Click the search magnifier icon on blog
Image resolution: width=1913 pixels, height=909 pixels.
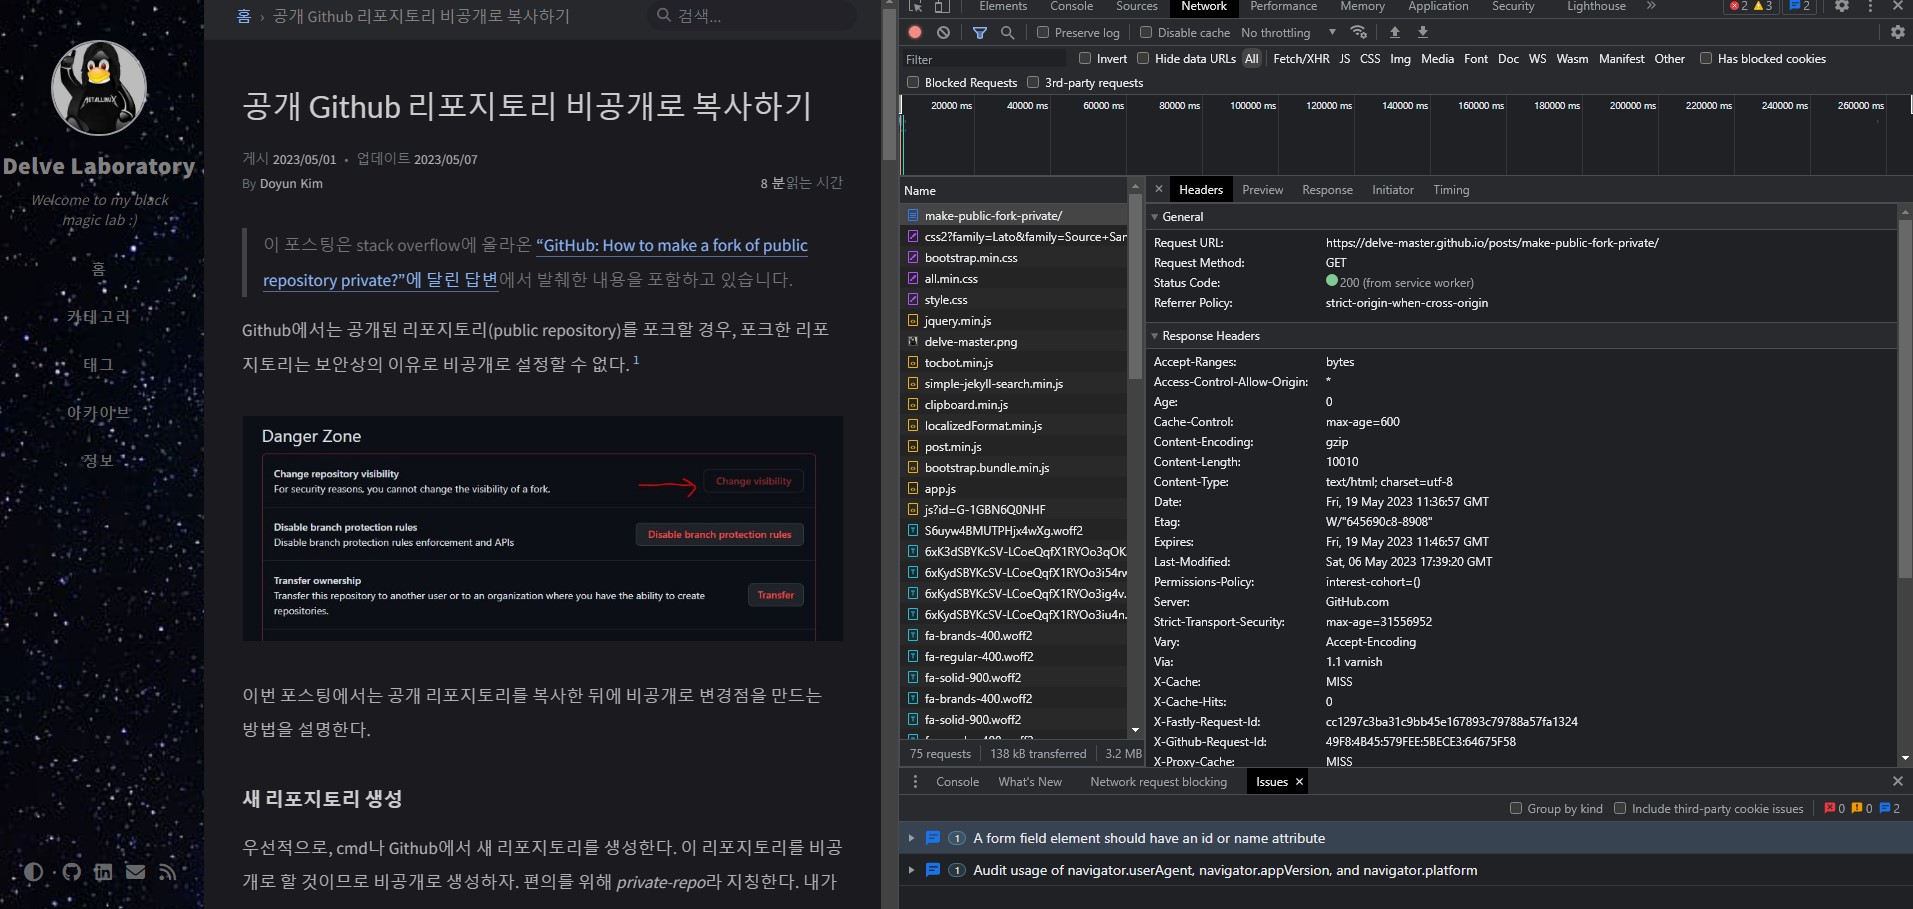click(663, 15)
